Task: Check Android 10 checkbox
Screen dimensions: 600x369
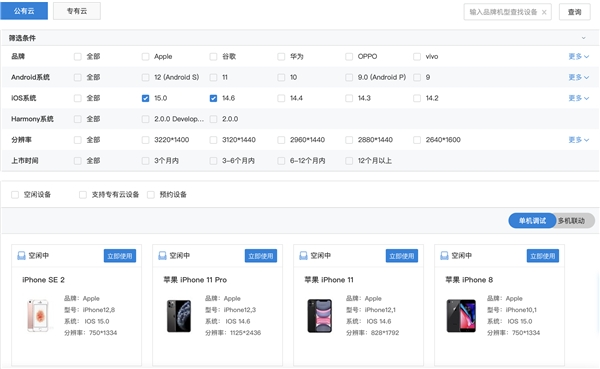Action: (x=281, y=77)
